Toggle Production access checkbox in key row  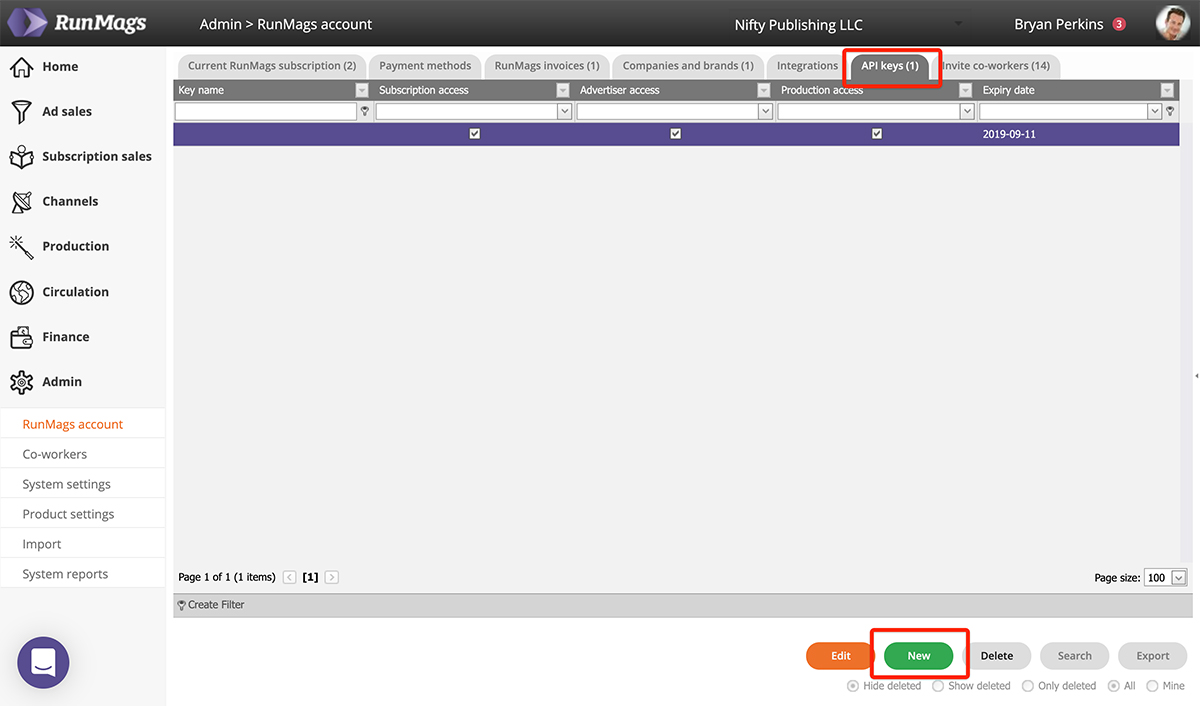tap(877, 134)
